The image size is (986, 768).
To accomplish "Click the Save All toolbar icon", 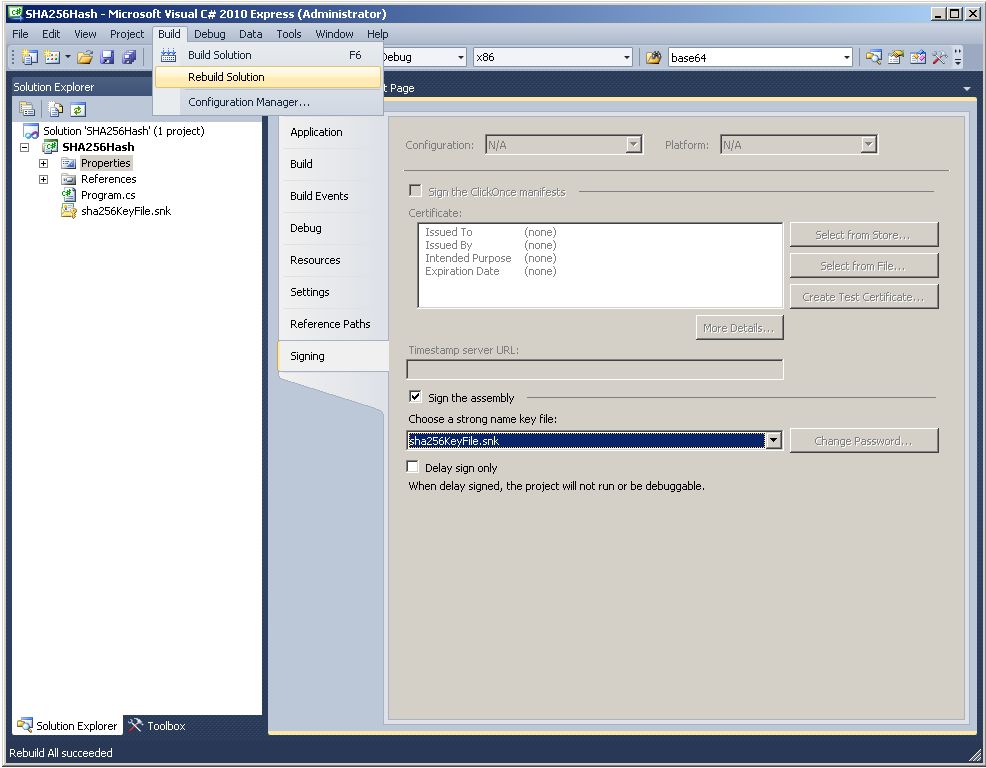I will click(x=130, y=57).
